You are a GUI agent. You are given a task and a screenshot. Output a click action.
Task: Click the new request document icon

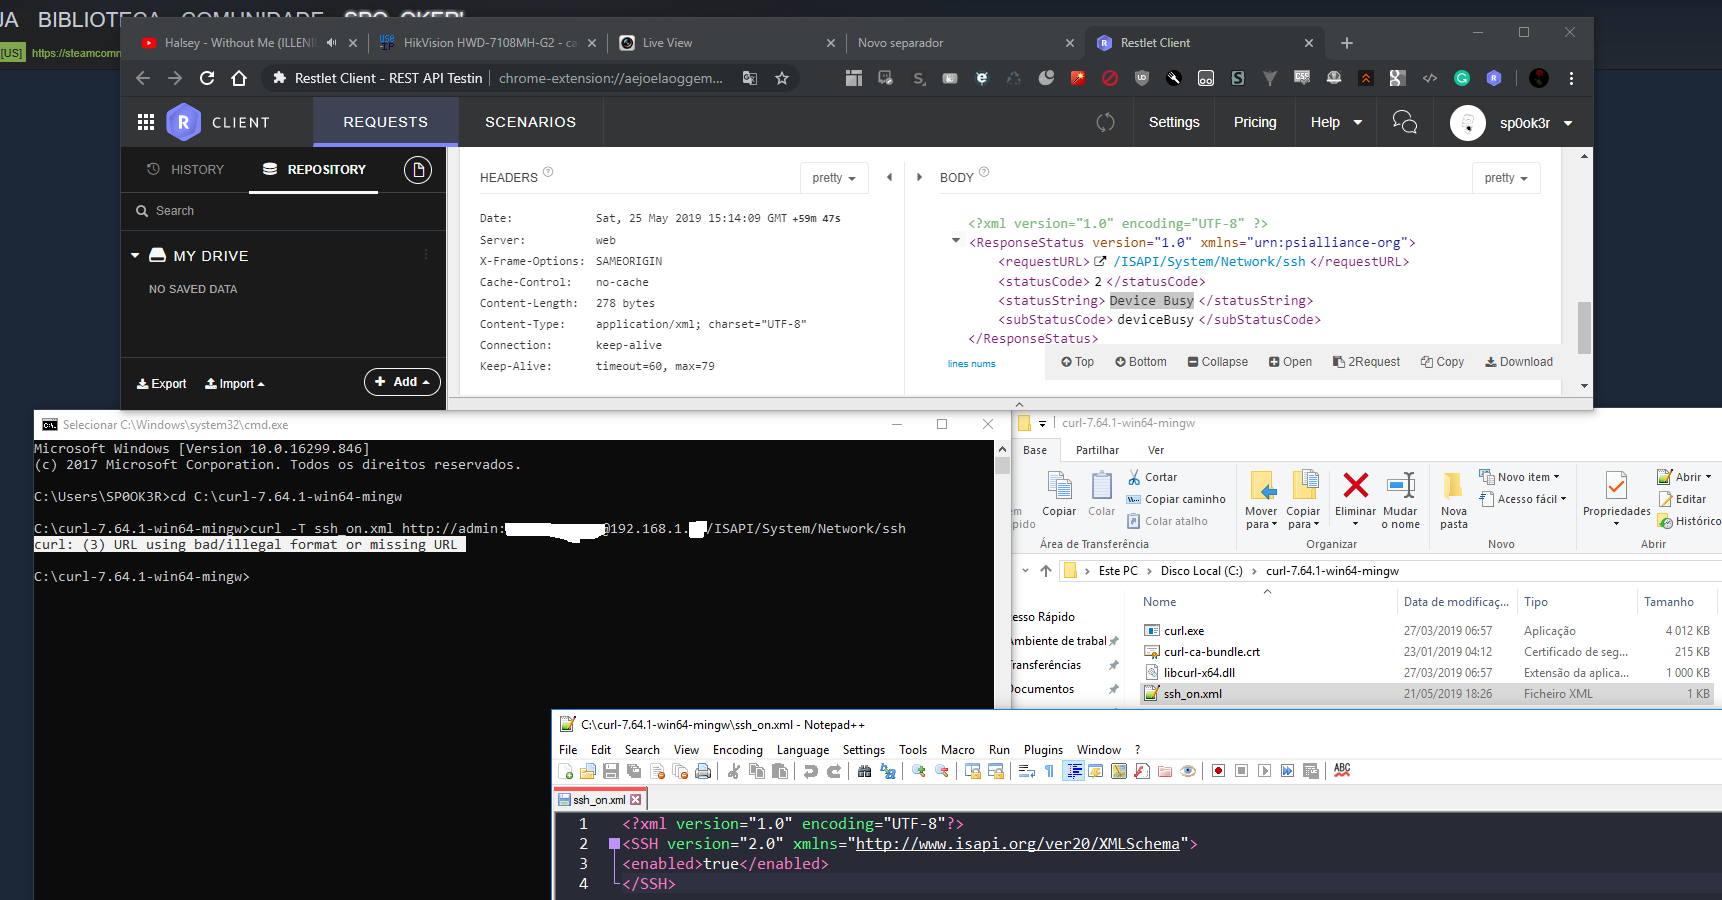[x=417, y=170]
